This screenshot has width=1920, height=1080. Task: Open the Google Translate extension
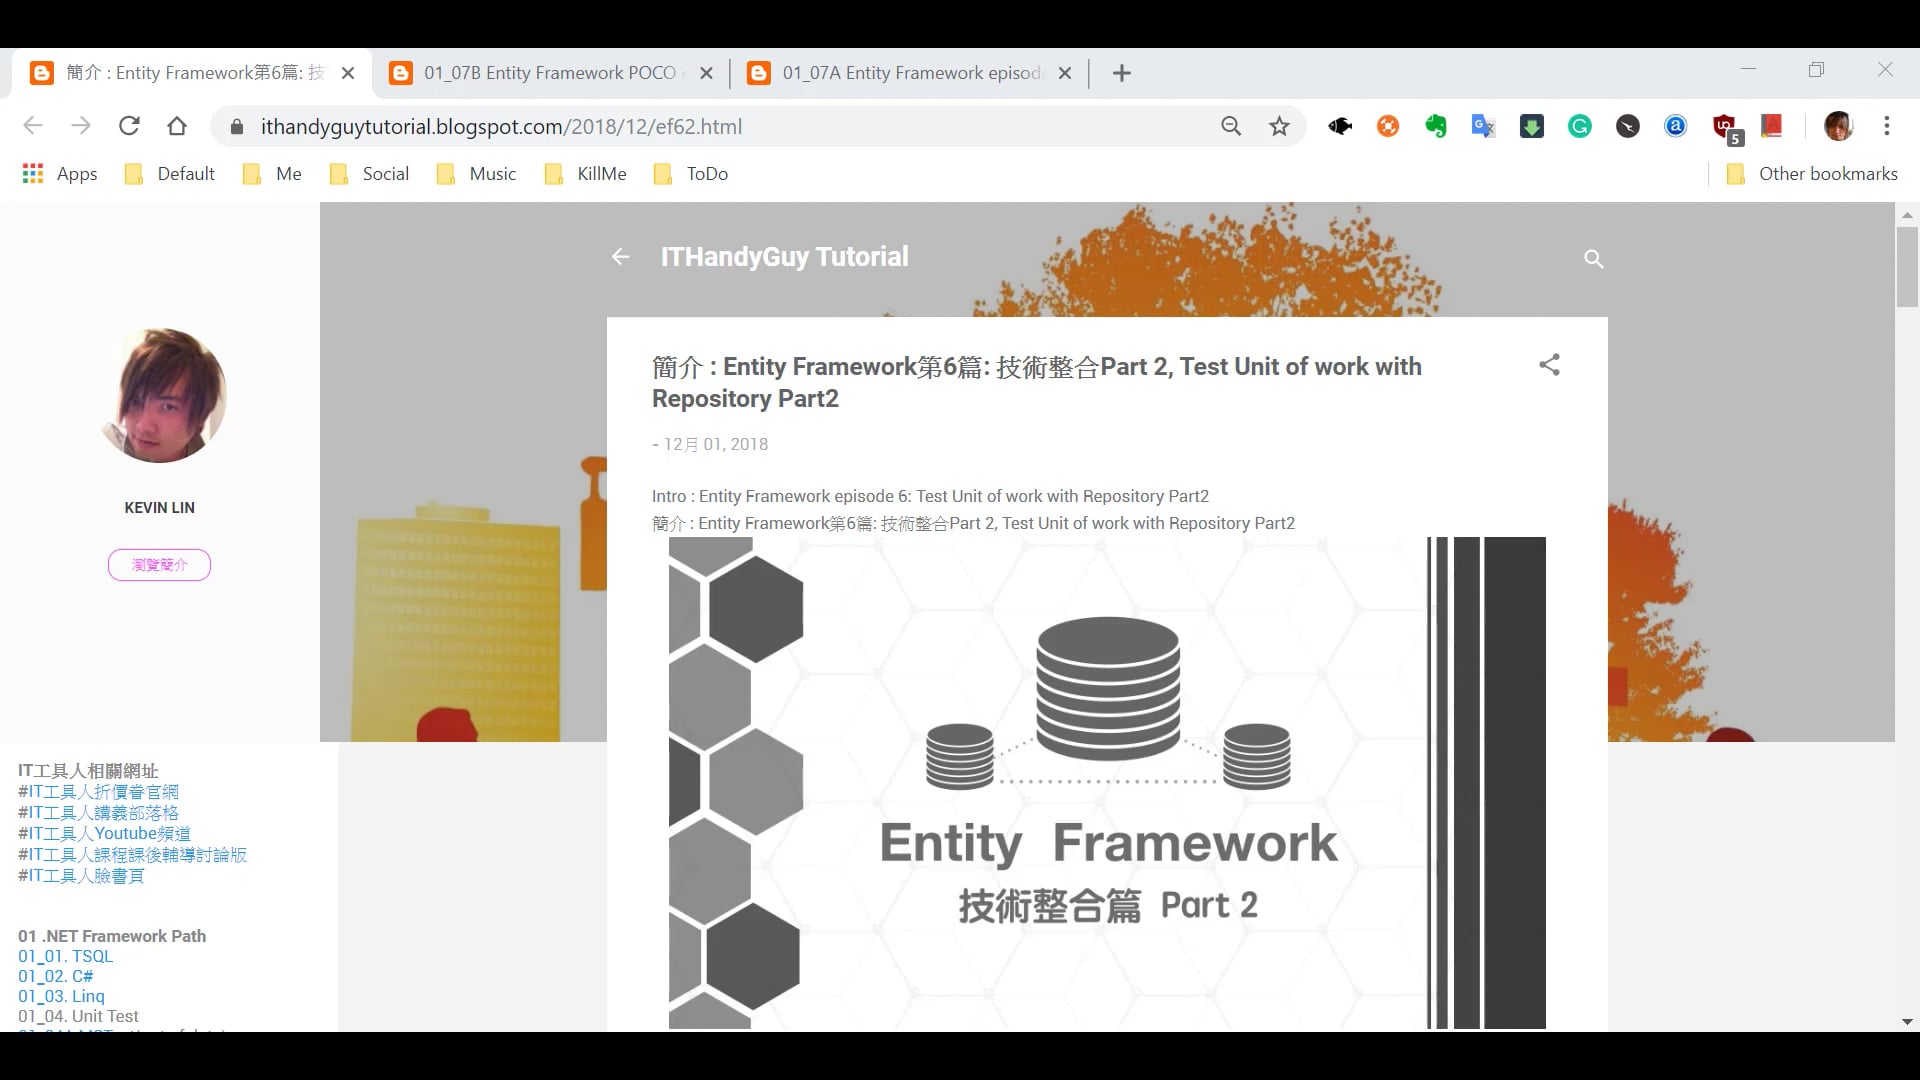coord(1483,126)
